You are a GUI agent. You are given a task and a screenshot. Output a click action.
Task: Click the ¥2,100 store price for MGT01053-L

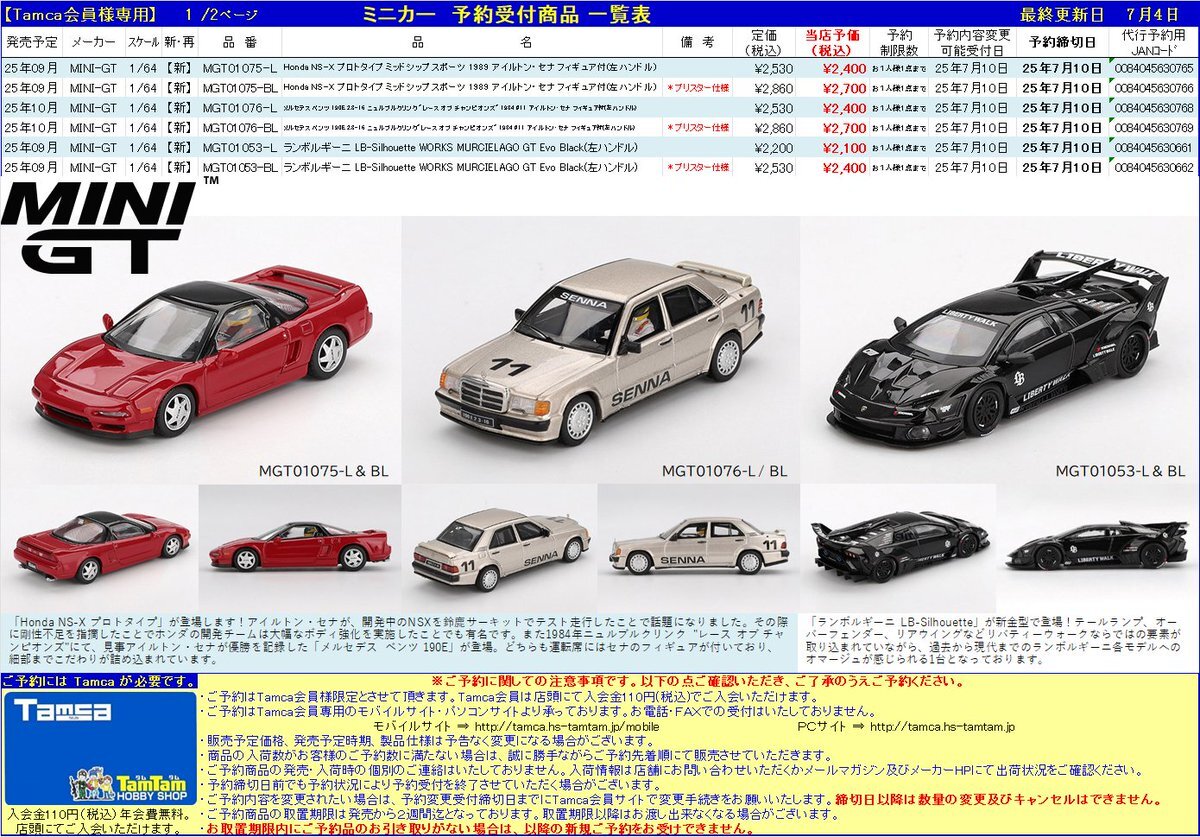(845, 148)
